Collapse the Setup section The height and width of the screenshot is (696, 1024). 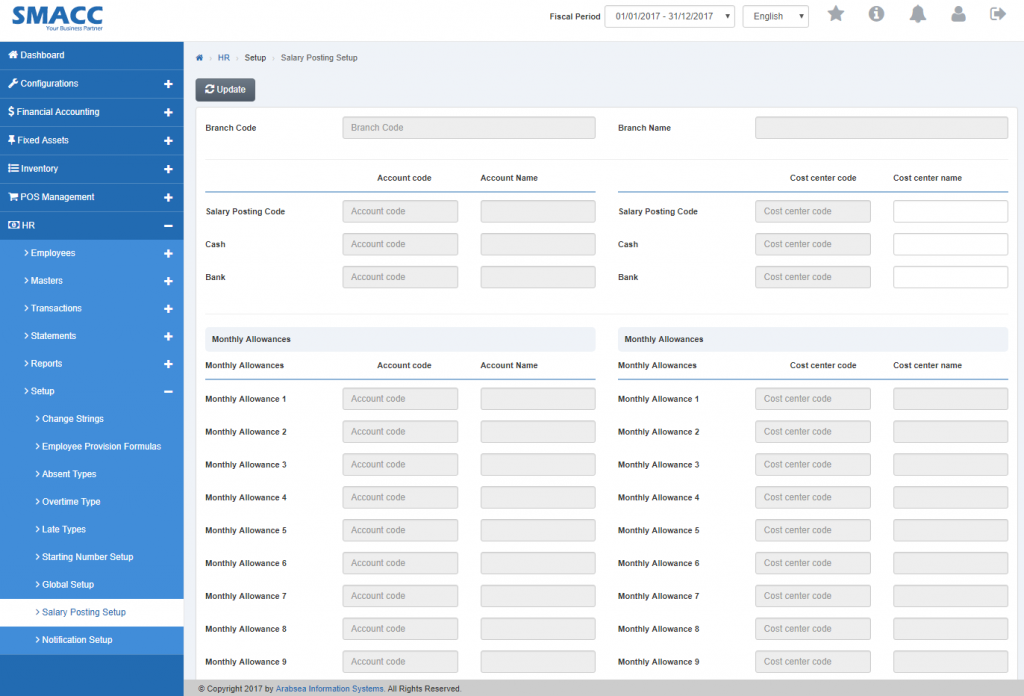coord(42,391)
